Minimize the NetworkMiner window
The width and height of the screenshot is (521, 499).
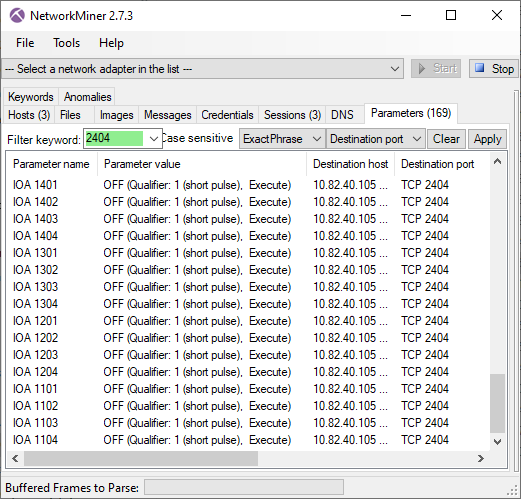click(x=406, y=15)
